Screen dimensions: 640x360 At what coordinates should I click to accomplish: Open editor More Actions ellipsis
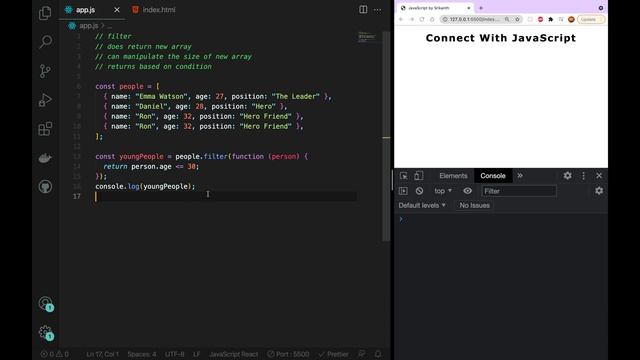point(378,10)
